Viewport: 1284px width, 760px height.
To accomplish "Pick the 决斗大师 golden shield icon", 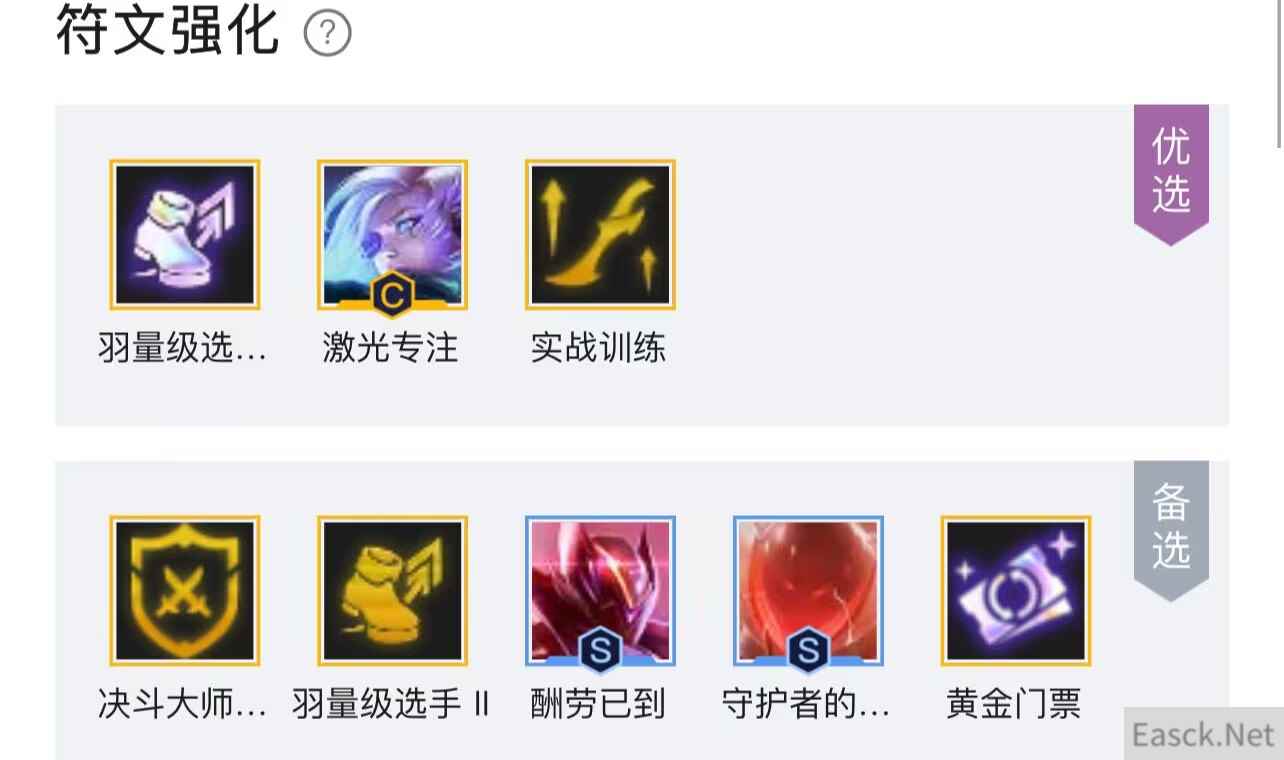I will [185, 591].
